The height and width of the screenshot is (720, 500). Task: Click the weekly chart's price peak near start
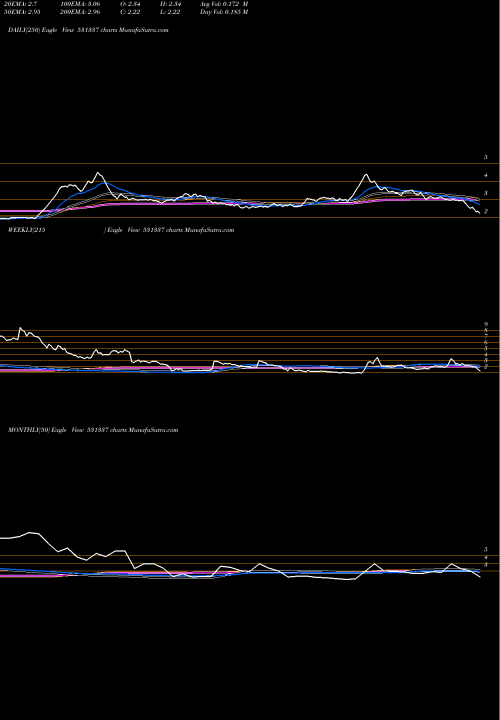click(x=20, y=328)
